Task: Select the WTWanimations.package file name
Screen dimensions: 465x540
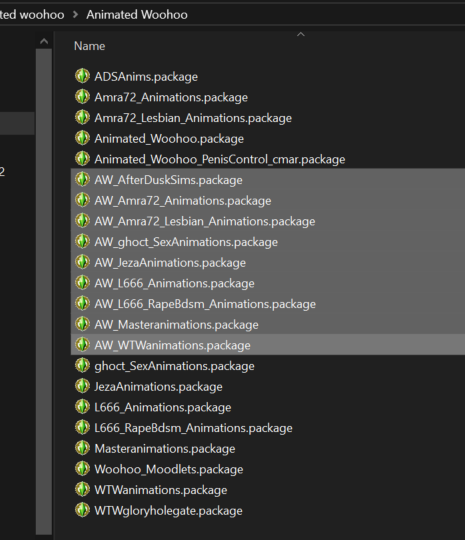Action: point(161,490)
